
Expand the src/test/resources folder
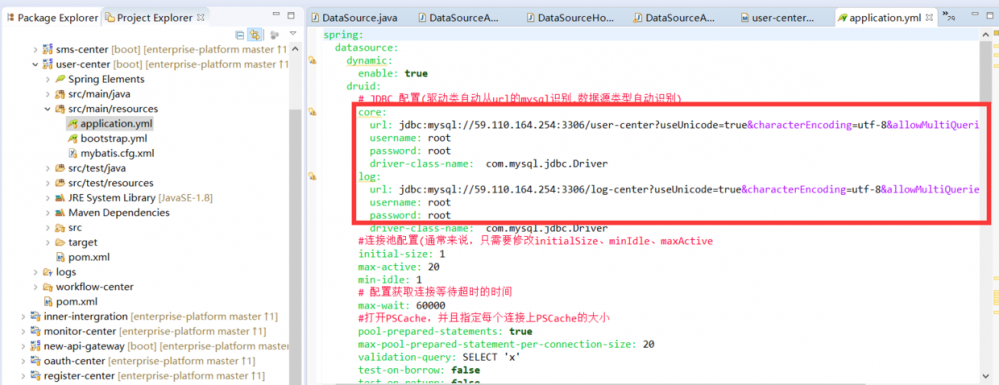pos(47,183)
